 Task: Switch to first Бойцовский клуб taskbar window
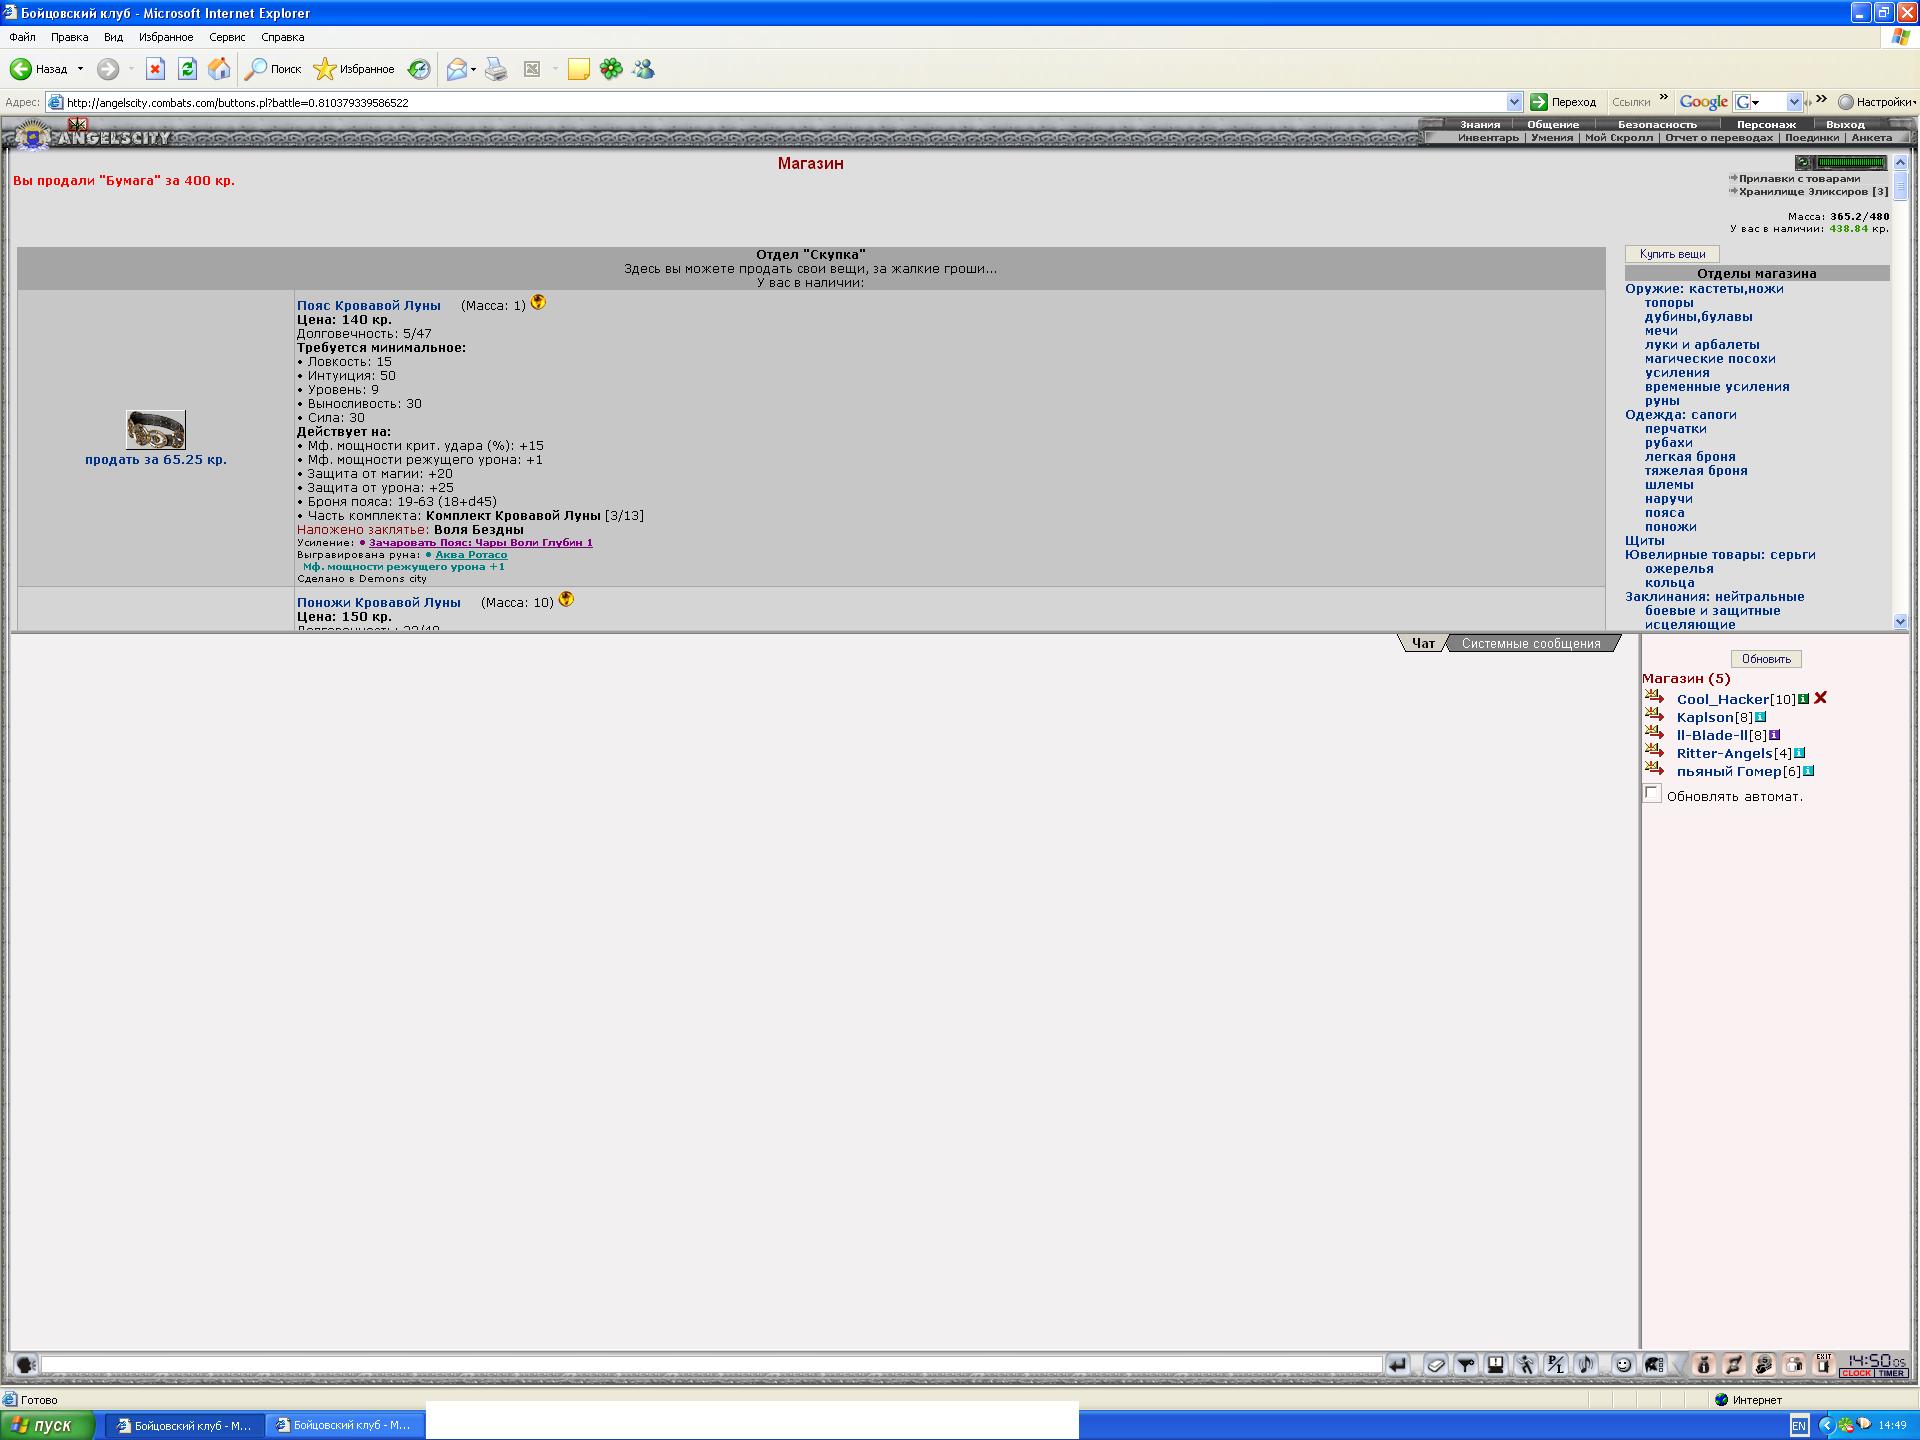(185, 1425)
